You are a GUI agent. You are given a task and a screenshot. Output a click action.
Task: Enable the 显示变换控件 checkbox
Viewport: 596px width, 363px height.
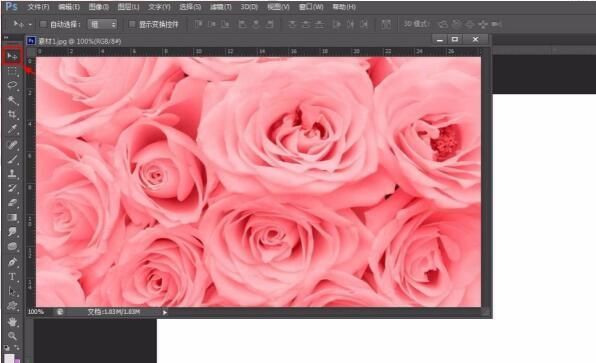(132, 24)
